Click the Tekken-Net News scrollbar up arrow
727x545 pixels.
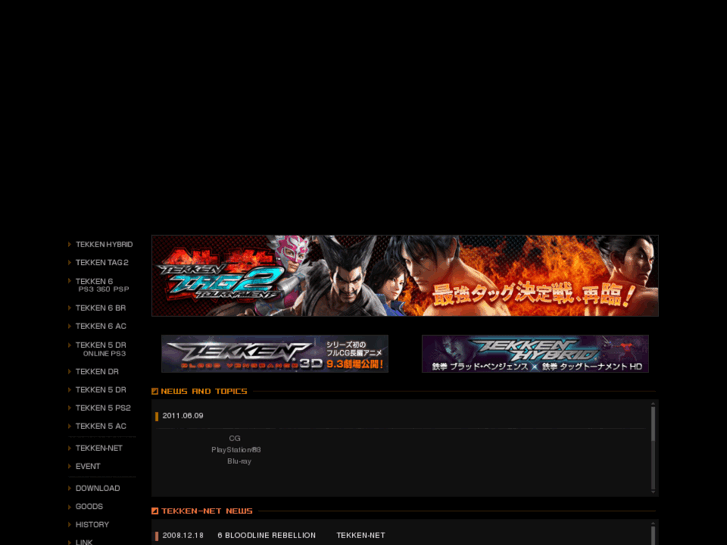[653, 524]
